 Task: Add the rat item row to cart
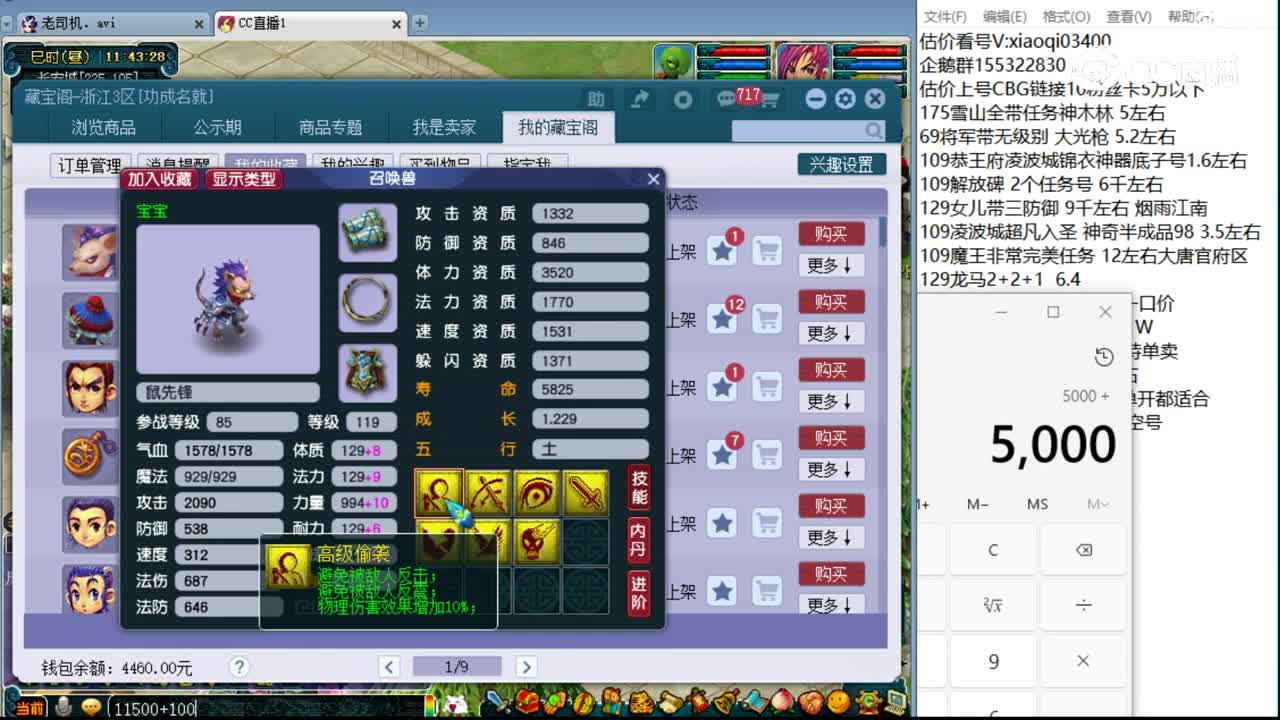coord(767,250)
